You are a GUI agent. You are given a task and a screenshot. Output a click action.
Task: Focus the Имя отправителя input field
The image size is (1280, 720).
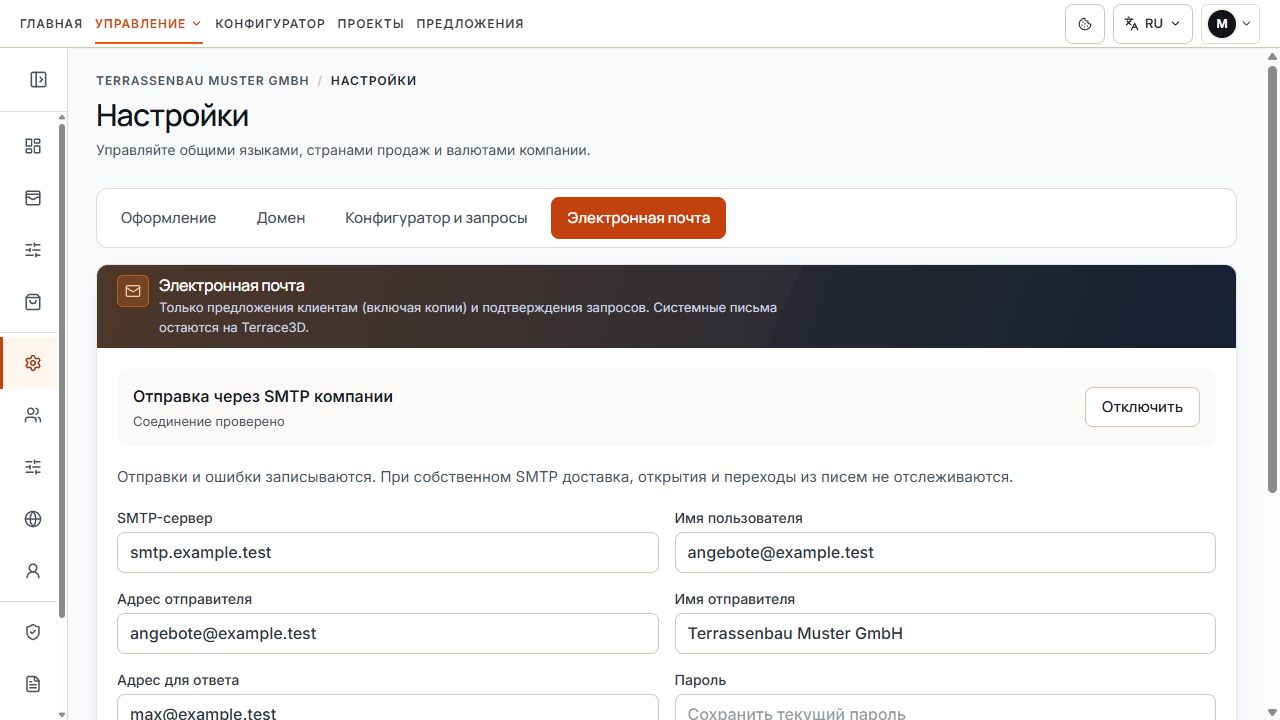pos(945,633)
